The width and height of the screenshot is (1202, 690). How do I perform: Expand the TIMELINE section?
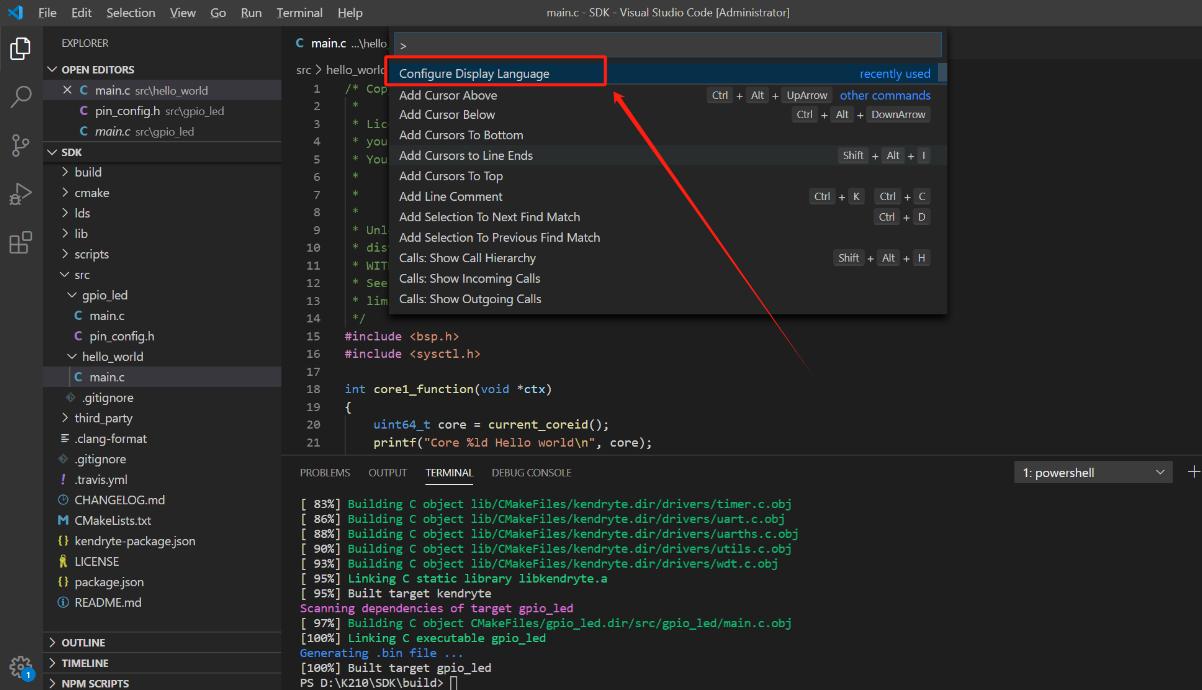pyautogui.click(x=163, y=663)
